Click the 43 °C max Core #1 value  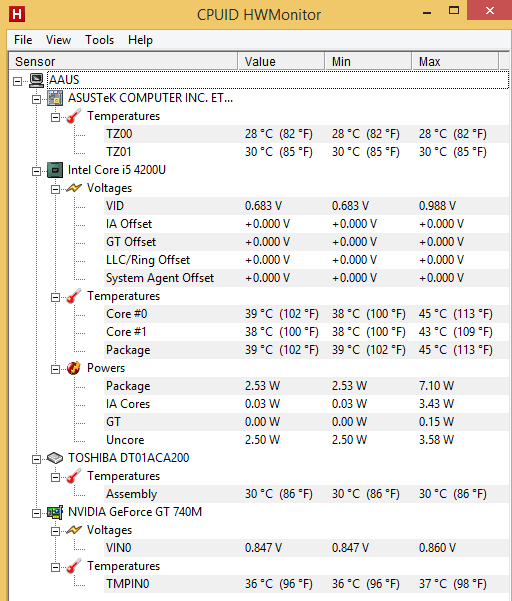(x=455, y=332)
